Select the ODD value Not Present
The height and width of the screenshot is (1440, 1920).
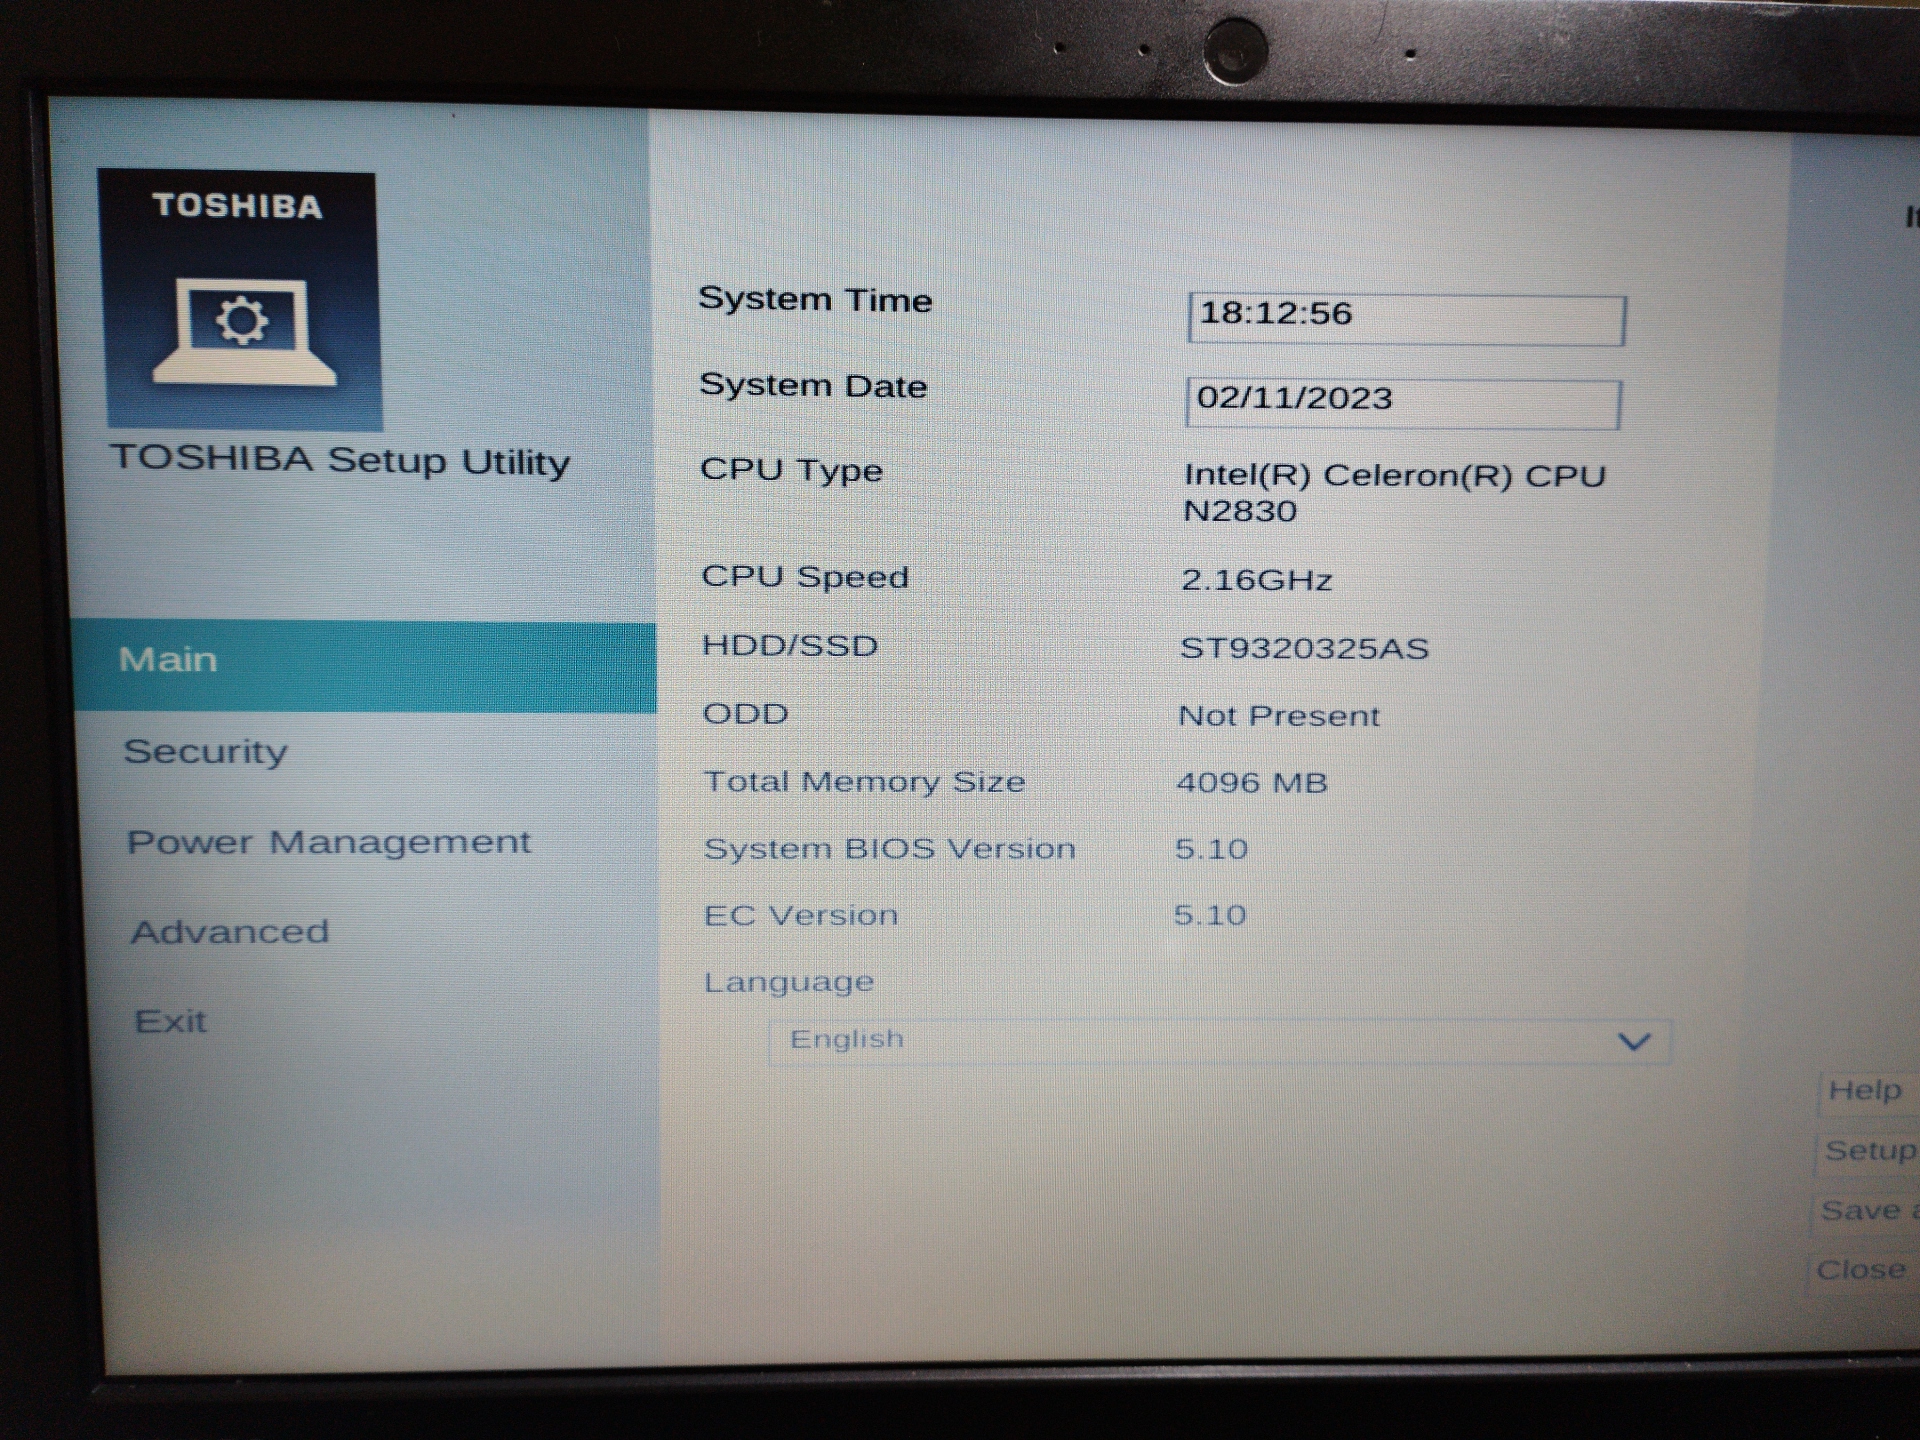(1278, 716)
